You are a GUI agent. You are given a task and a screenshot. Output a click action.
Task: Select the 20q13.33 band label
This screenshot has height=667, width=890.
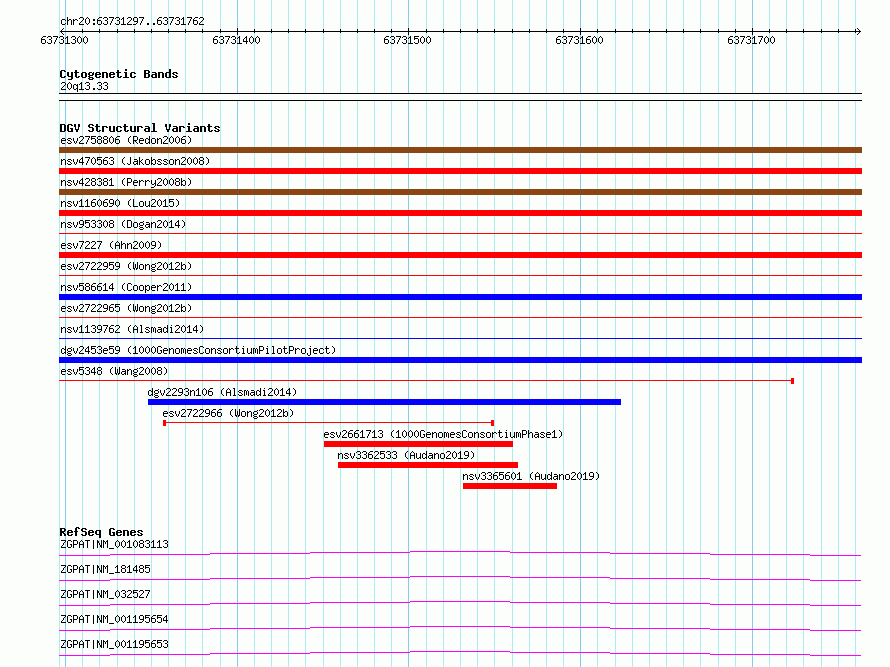(84, 86)
